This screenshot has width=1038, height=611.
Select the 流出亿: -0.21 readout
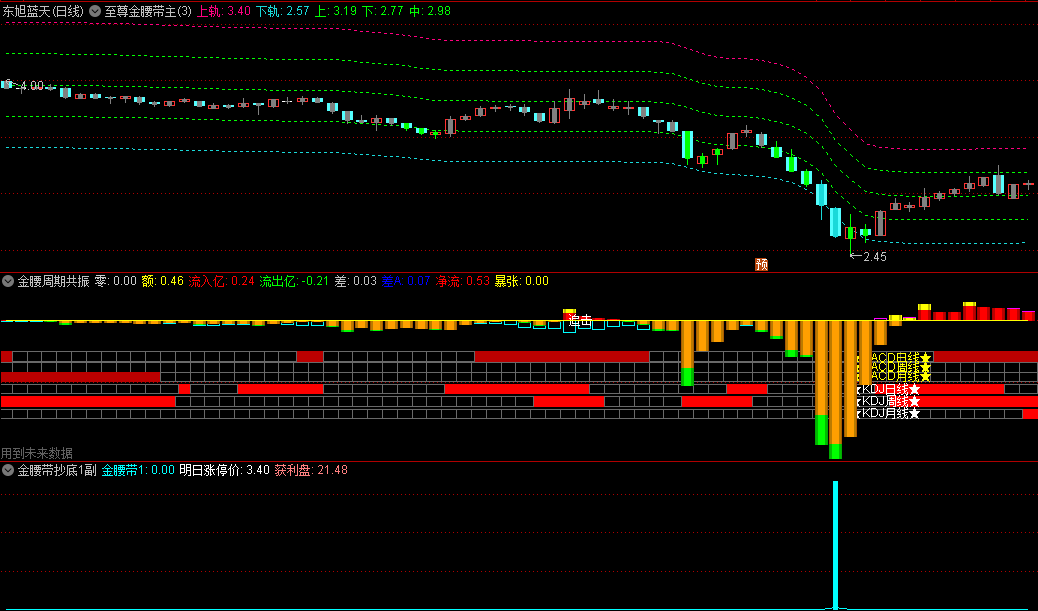[295, 281]
